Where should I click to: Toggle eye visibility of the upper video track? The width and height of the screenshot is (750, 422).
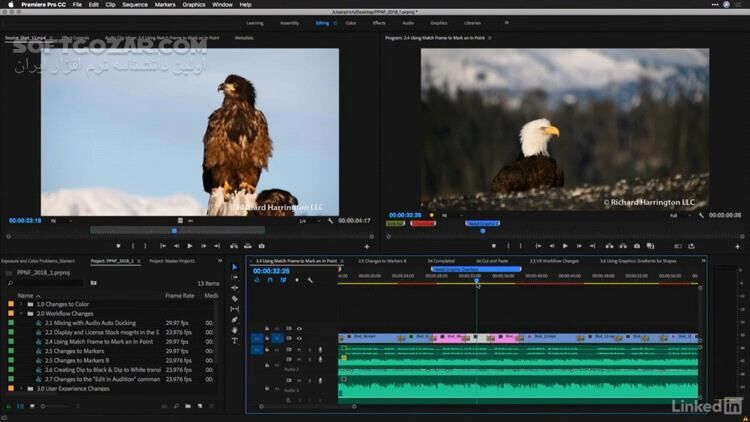pyautogui.click(x=299, y=329)
